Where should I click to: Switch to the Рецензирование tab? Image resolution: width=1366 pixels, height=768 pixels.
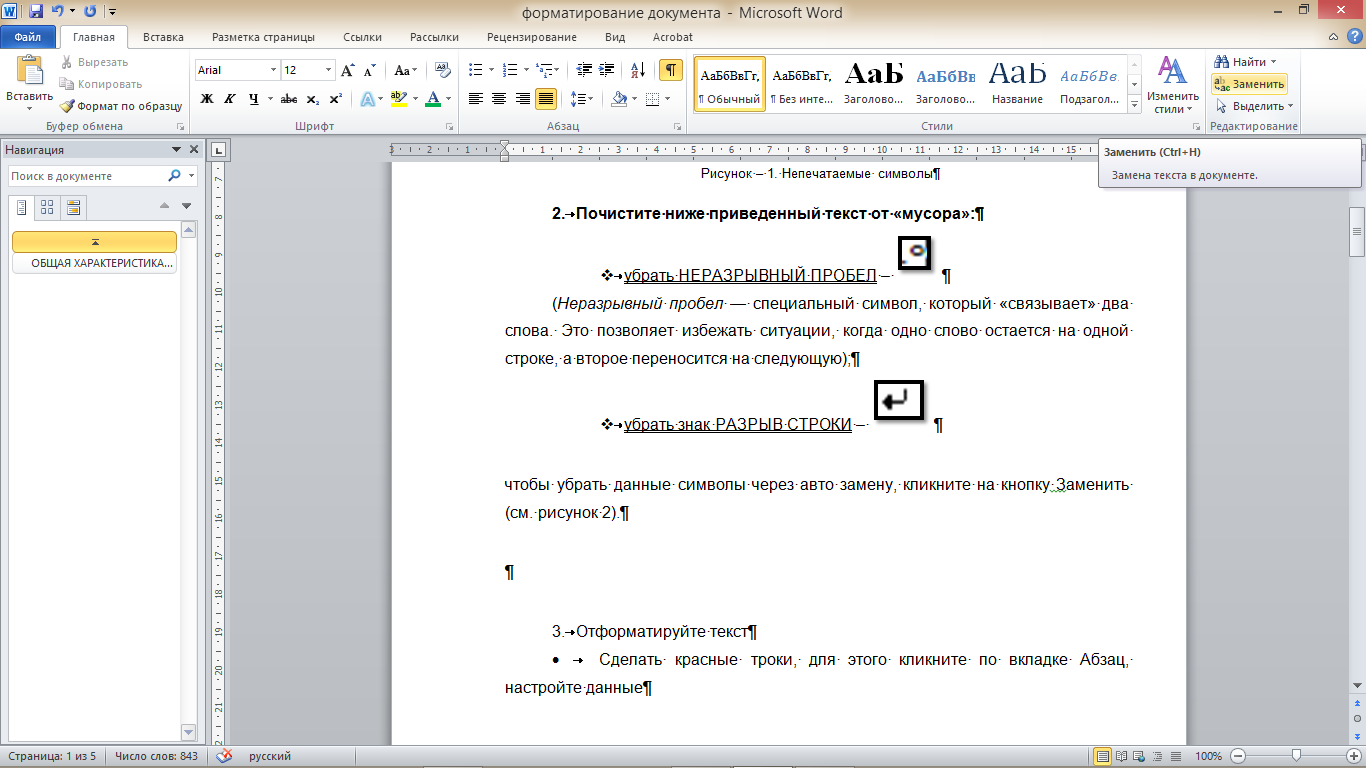pos(531,37)
